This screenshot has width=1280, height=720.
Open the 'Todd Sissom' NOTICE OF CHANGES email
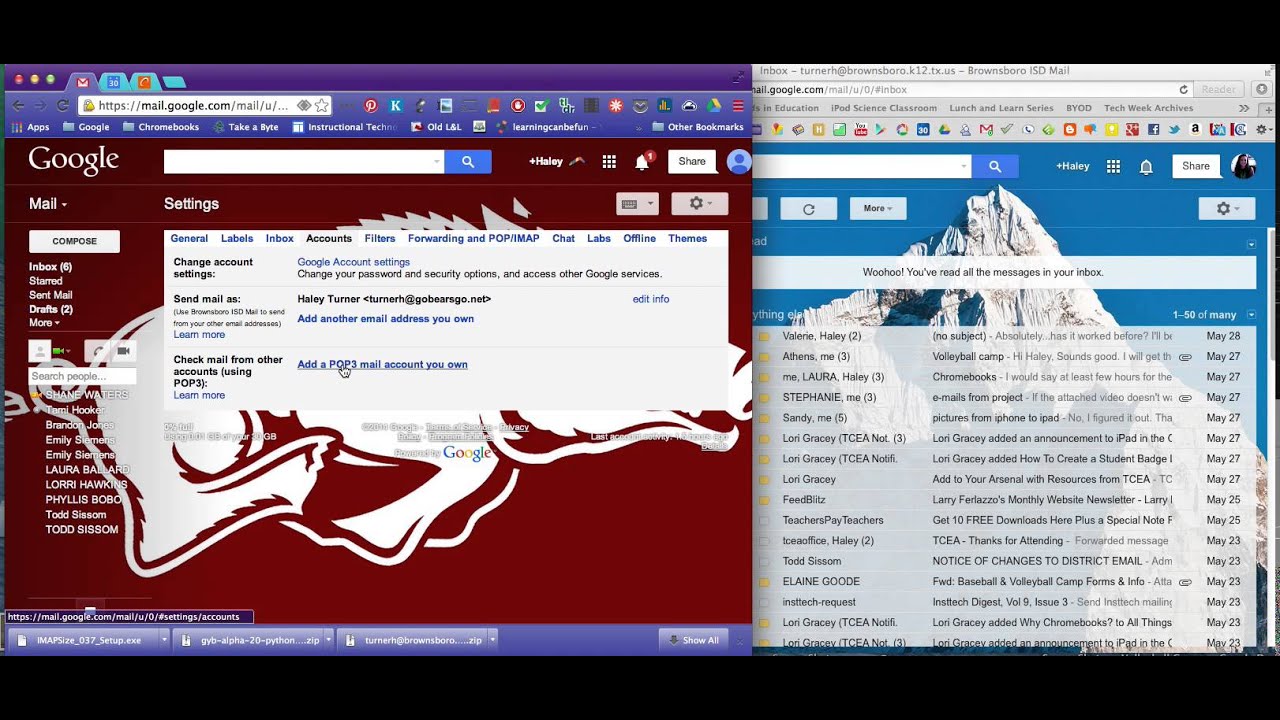click(1008, 561)
